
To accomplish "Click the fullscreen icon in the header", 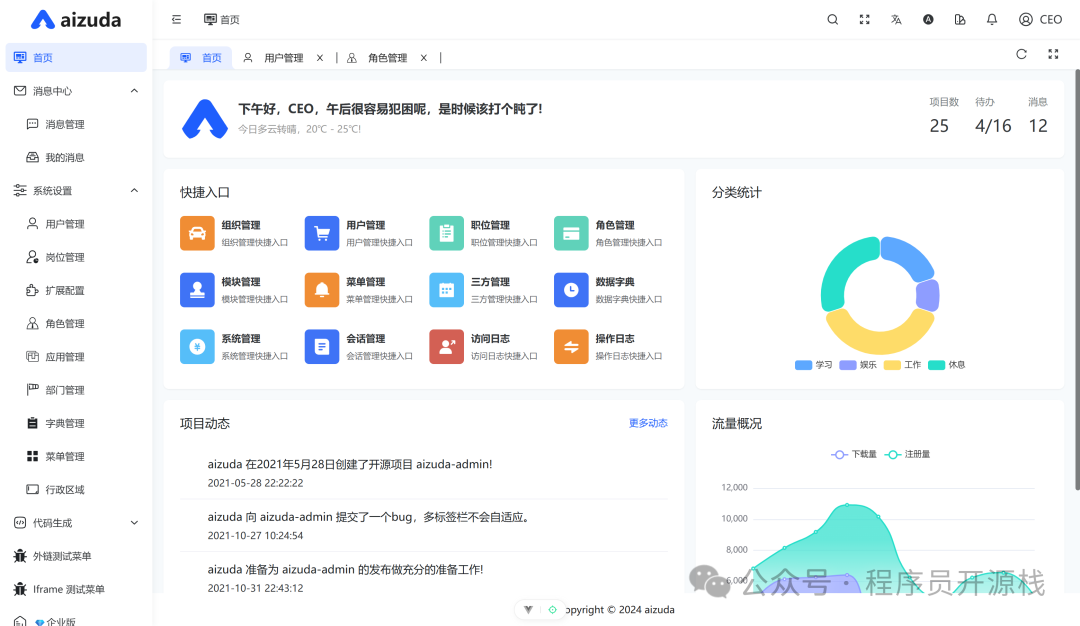I will point(864,19).
